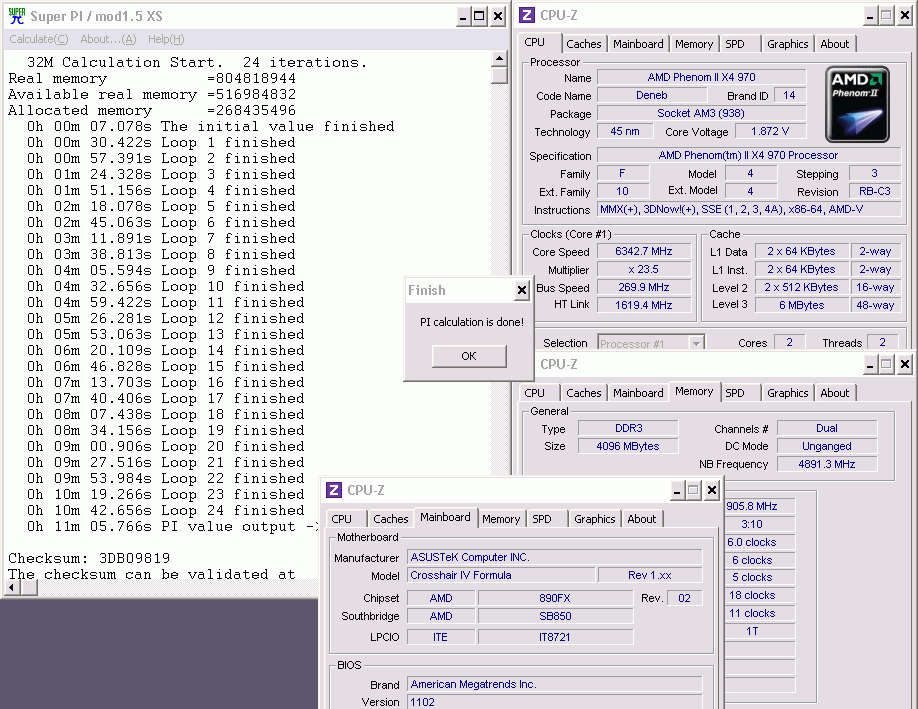Click the NB Frequency value 4891.3 MHz
The image size is (918, 709).
pyautogui.click(x=827, y=464)
